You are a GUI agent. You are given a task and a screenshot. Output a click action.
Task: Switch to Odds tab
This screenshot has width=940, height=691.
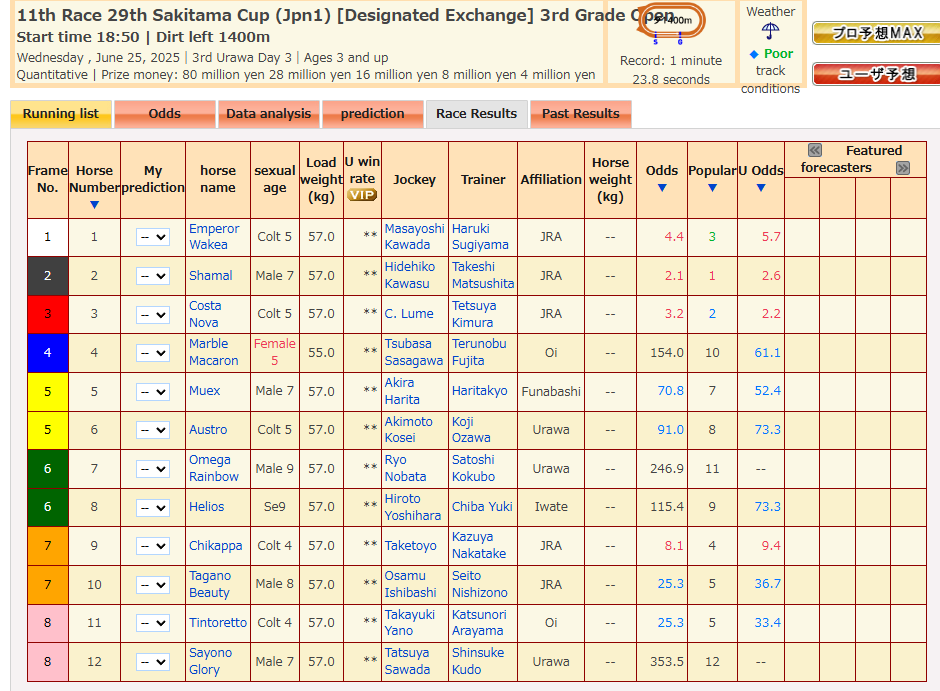click(165, 114)
